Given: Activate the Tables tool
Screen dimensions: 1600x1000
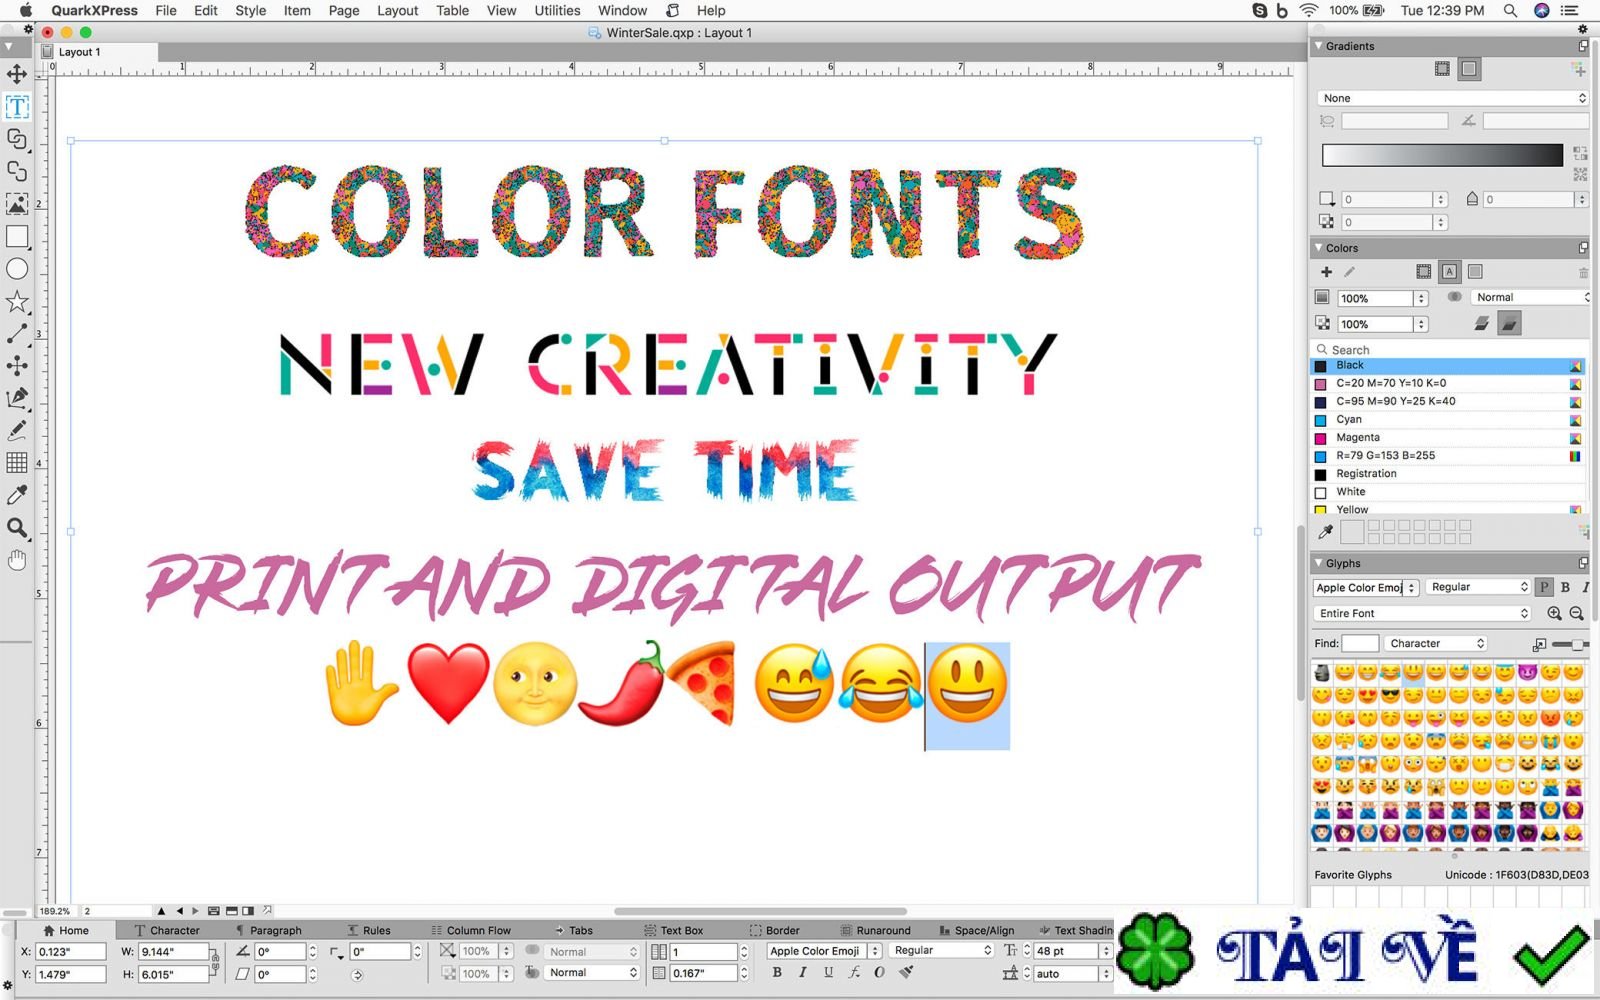Looking at the screenshot, I should (x=17, y=463).
